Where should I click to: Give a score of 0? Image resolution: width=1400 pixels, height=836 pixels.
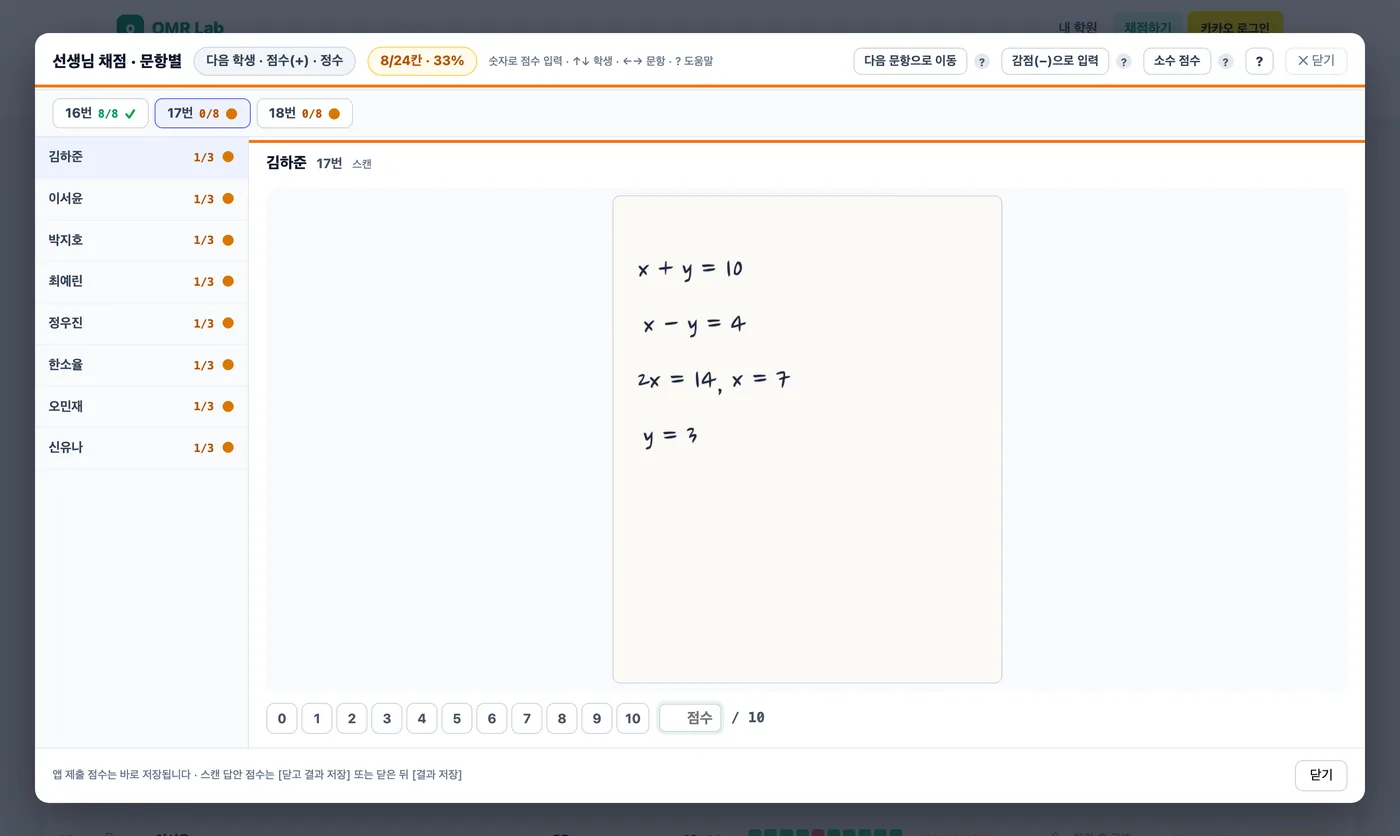tap(282, 718)
